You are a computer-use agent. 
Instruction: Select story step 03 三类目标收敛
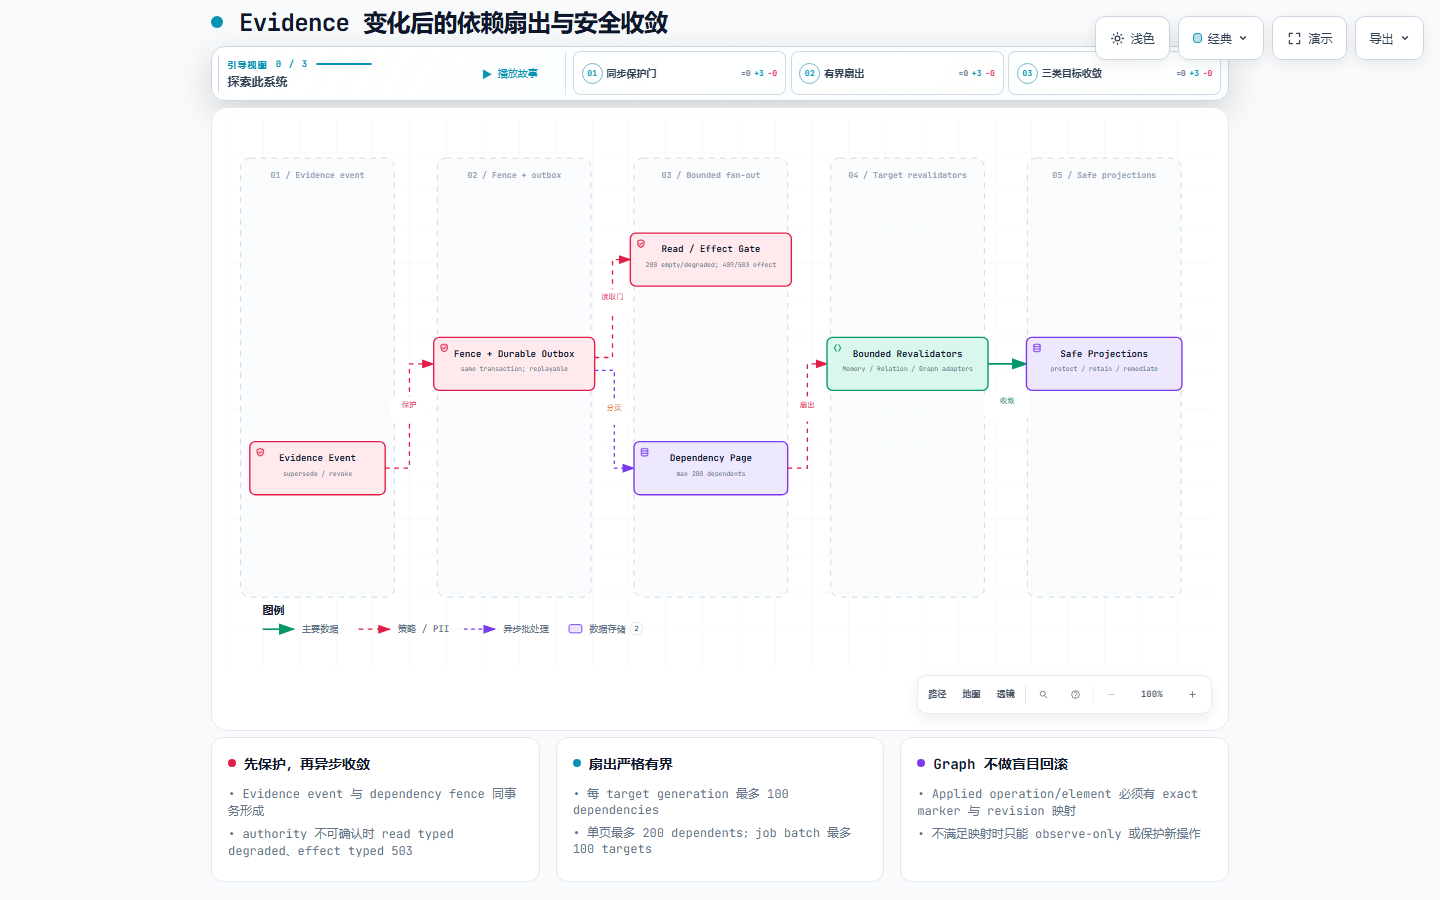1114,73
